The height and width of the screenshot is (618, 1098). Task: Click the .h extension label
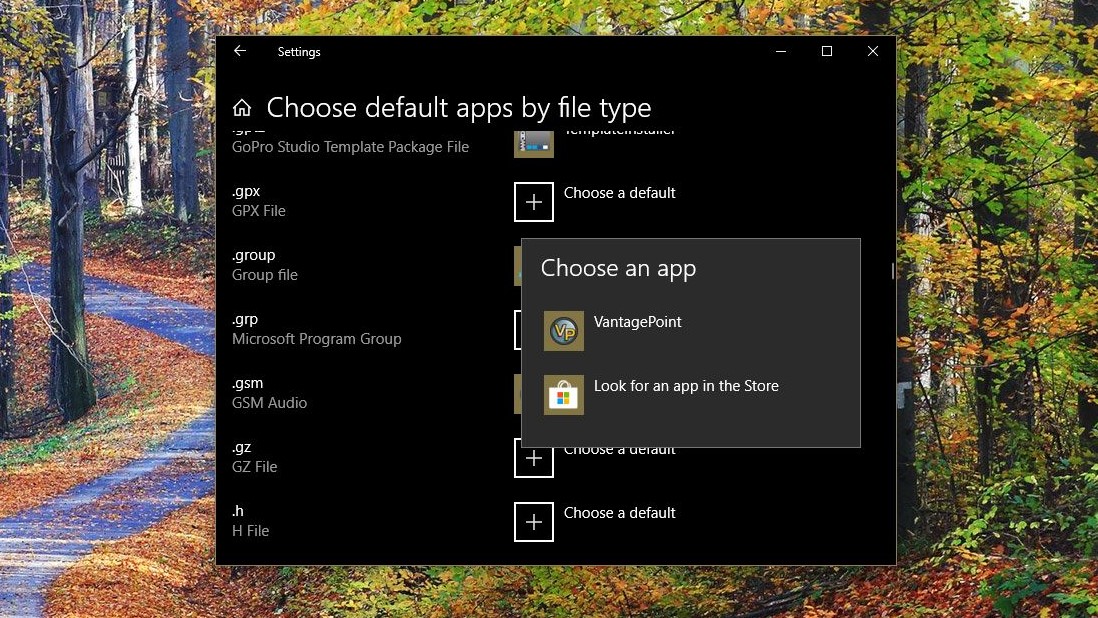[x=238, y=511]
